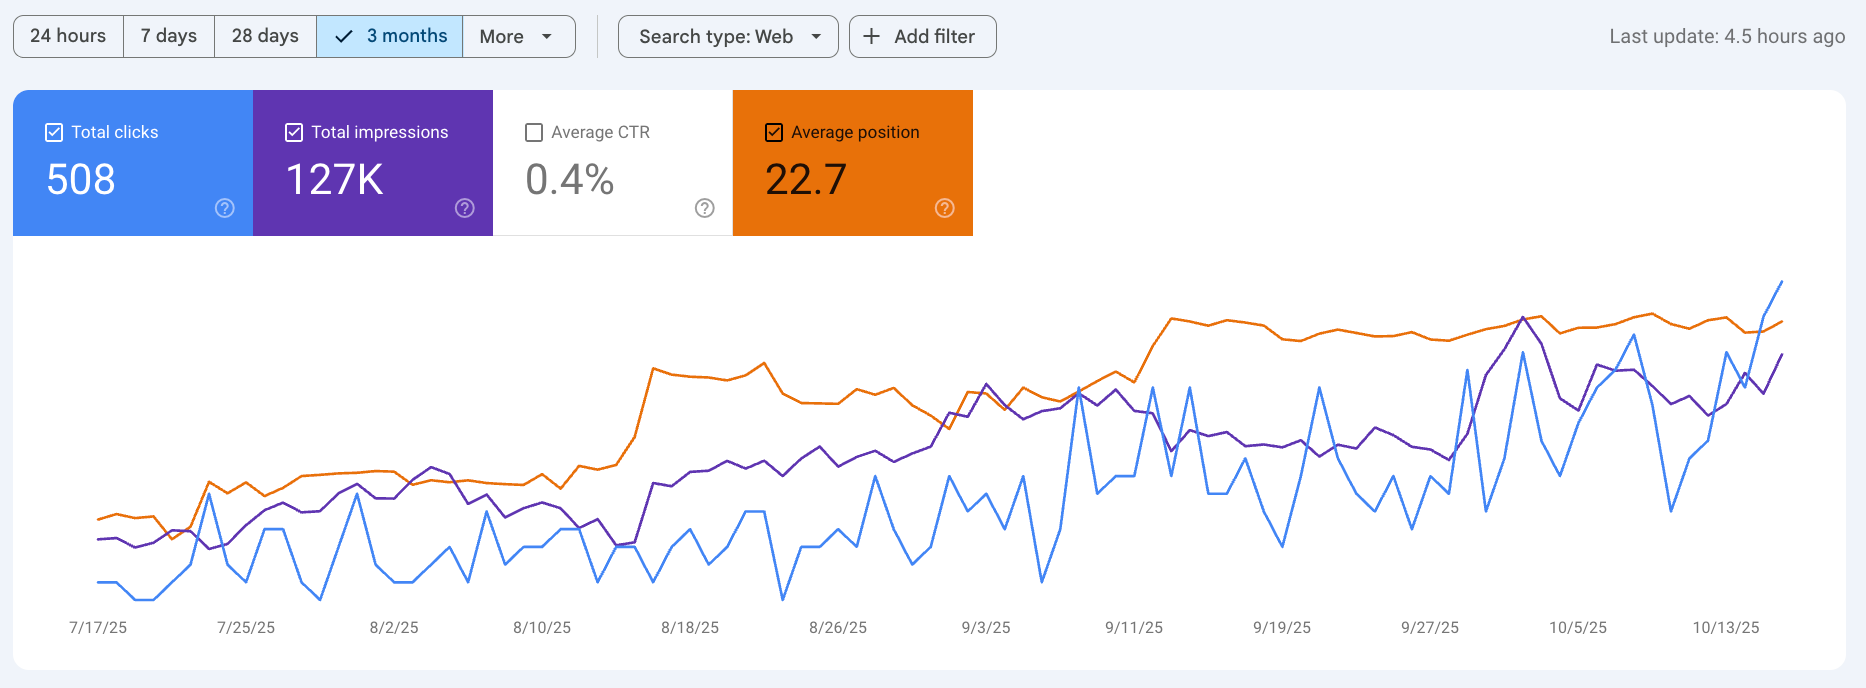Click checkmark icon on 3 months tab
Image resolution: width=1866 pixels, height=688 pixels.
point(344,37)
